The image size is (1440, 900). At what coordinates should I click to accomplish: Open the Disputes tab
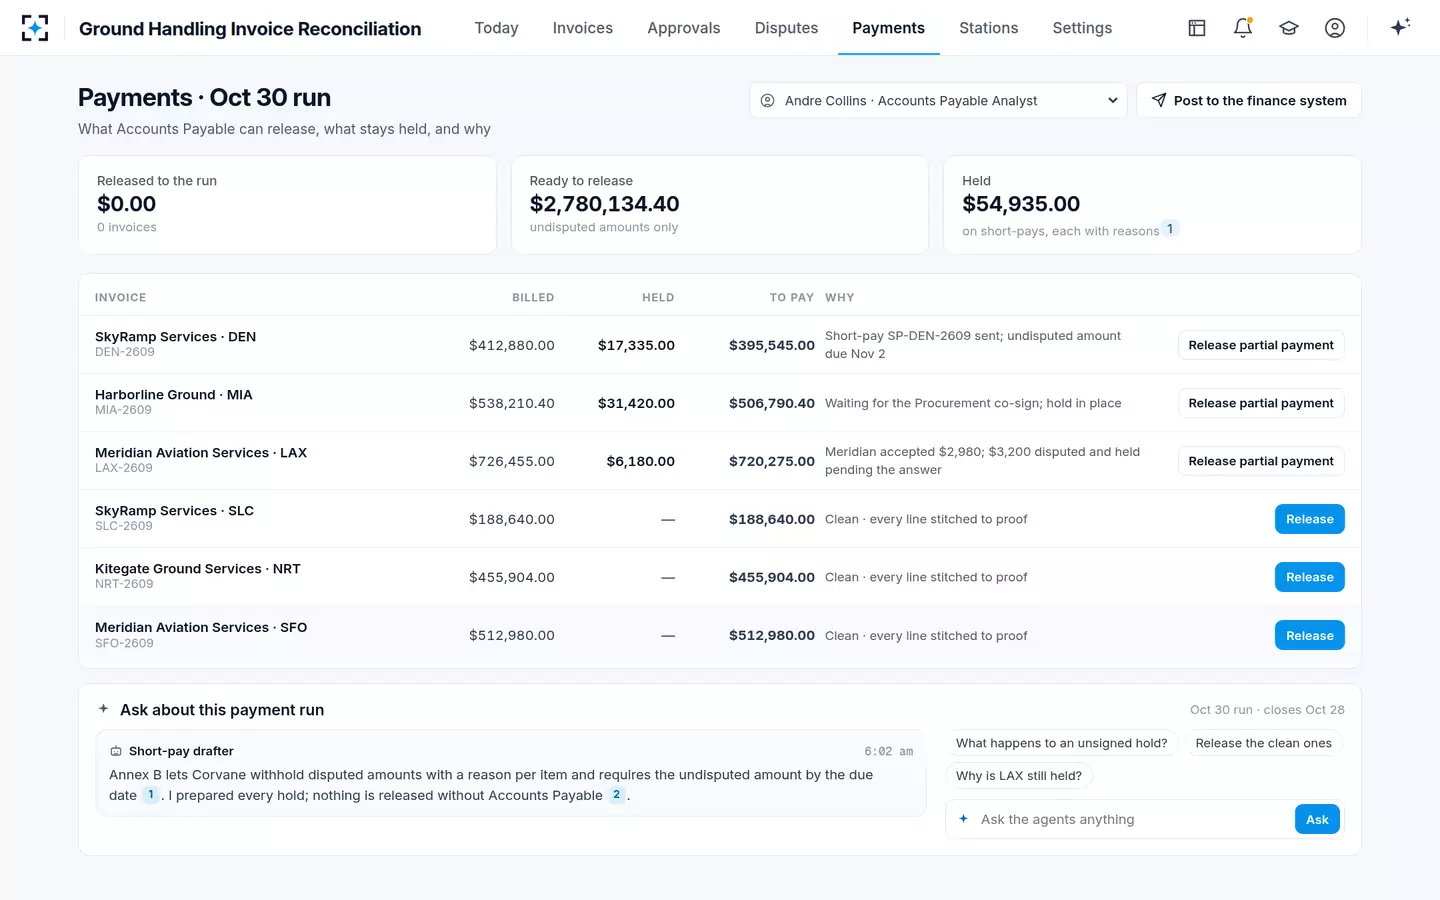click(786, 28)
